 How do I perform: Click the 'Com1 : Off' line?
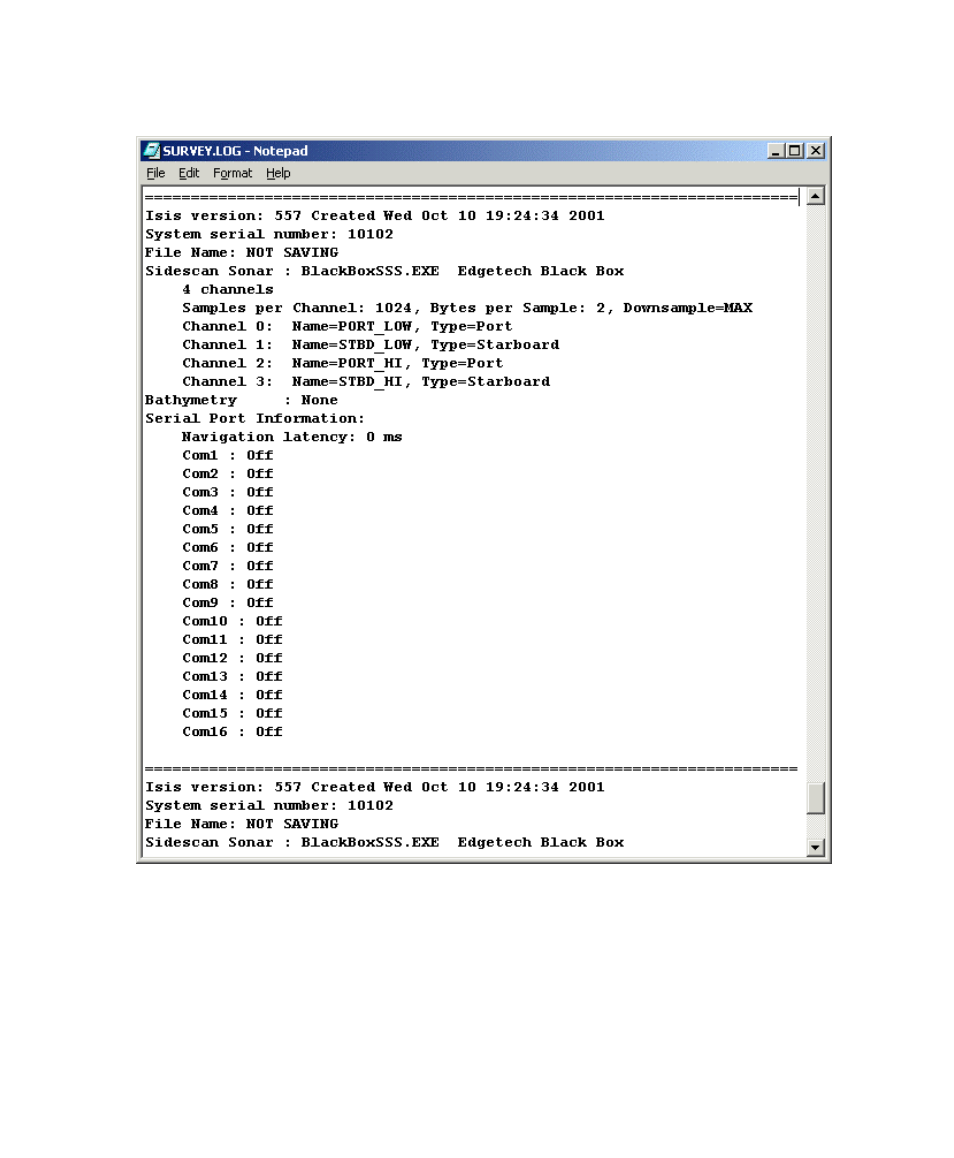pyautogui.click(x=227, y=456)
